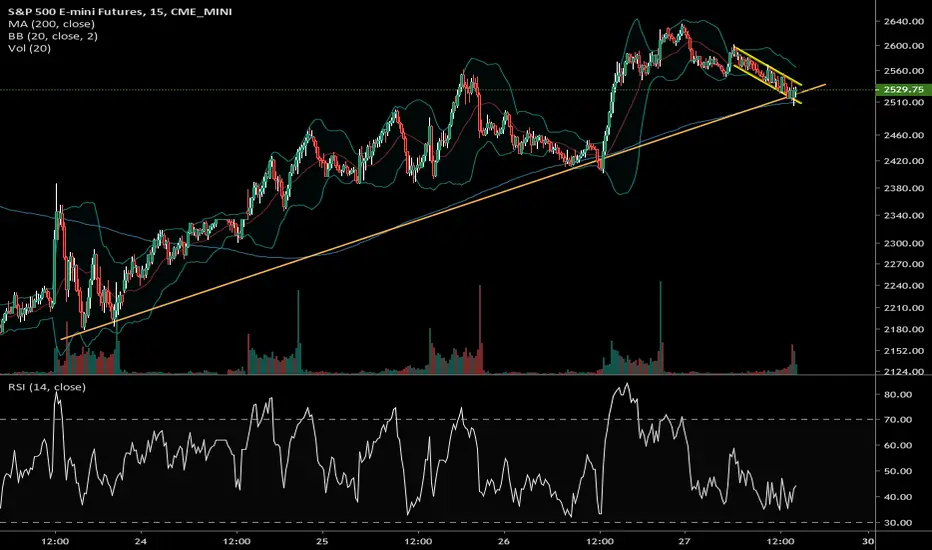Select the RSI (14, close) pane label
932x550 pixels.
point(47,387)
